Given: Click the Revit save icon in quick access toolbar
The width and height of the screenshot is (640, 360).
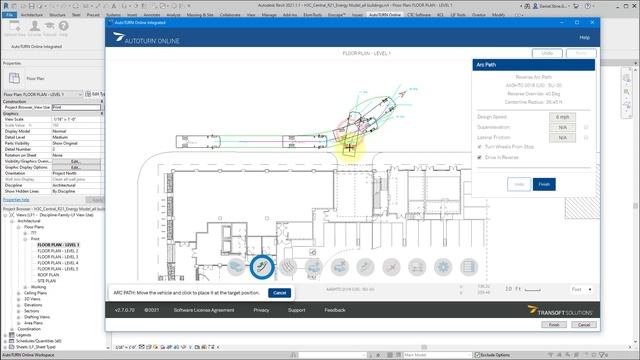Looking at the screenshot, I should pos(31,6).
